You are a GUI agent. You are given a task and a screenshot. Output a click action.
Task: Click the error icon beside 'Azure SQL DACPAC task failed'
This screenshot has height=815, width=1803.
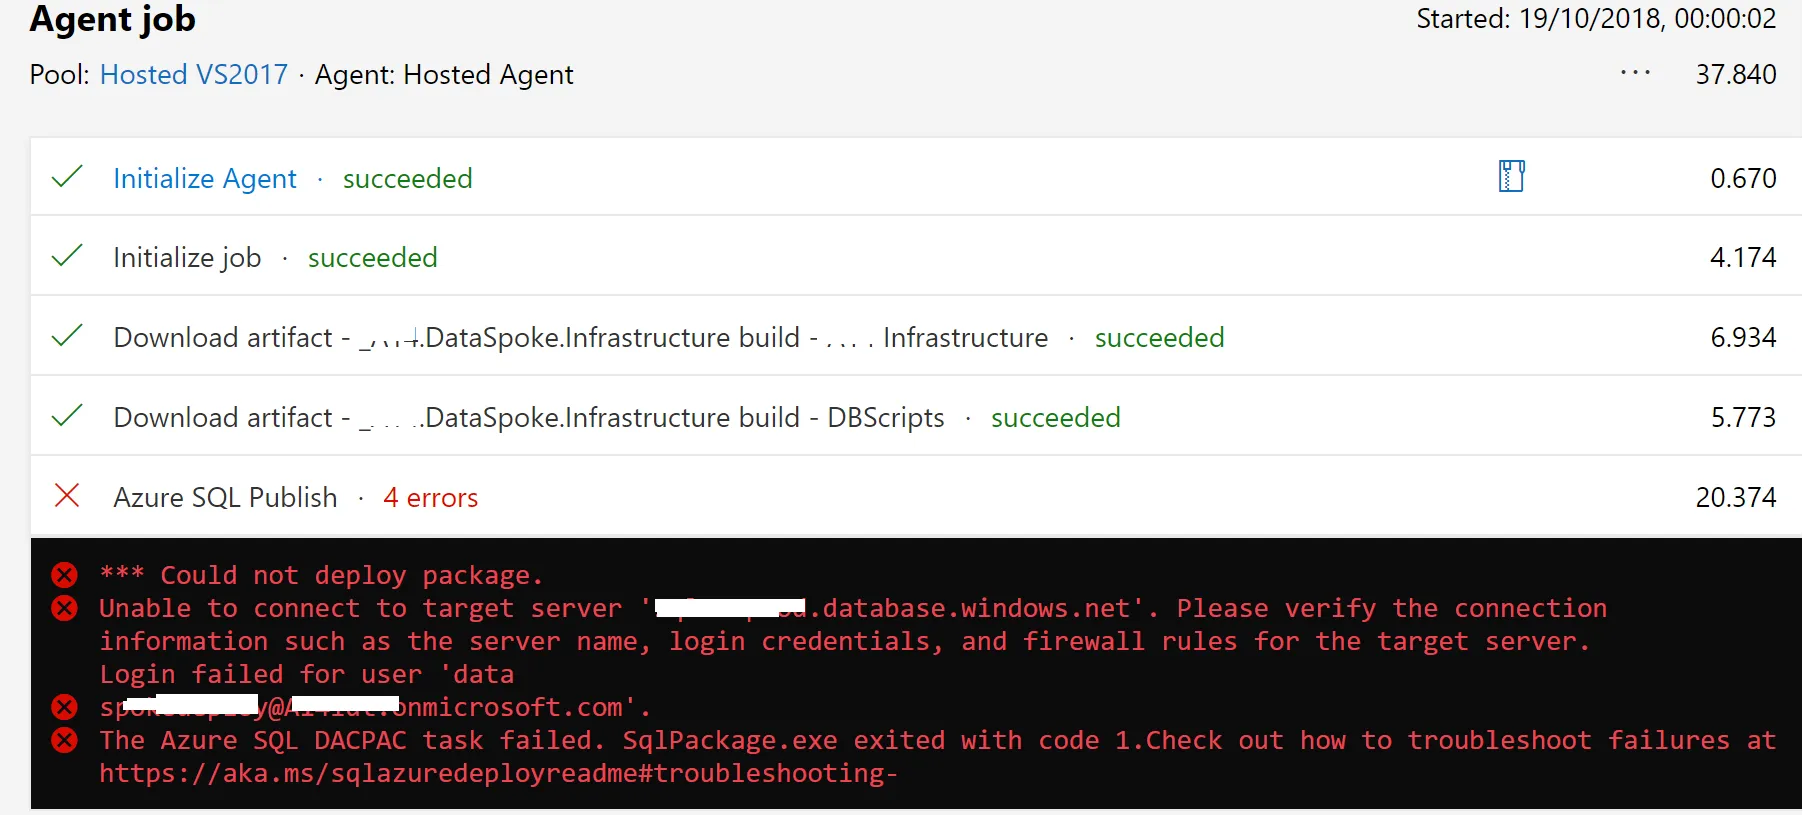(x=65, y=740)
